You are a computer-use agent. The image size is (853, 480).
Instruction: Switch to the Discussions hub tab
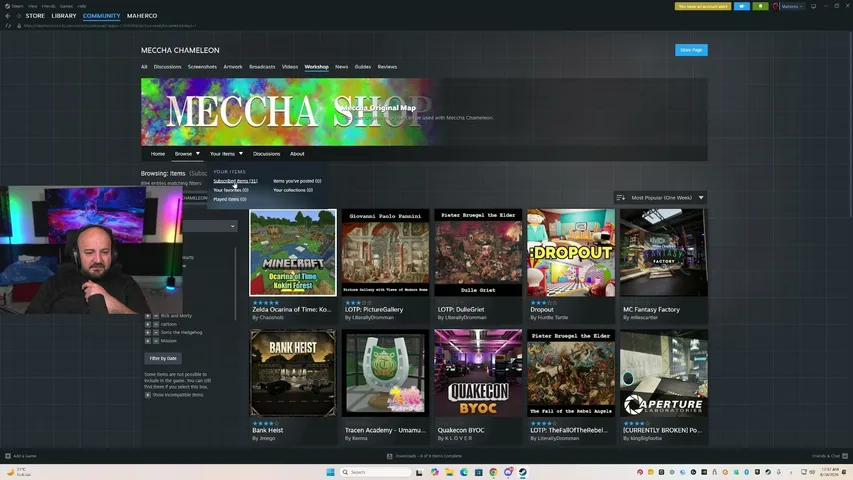pyautogui.click(x=168, y=67)
